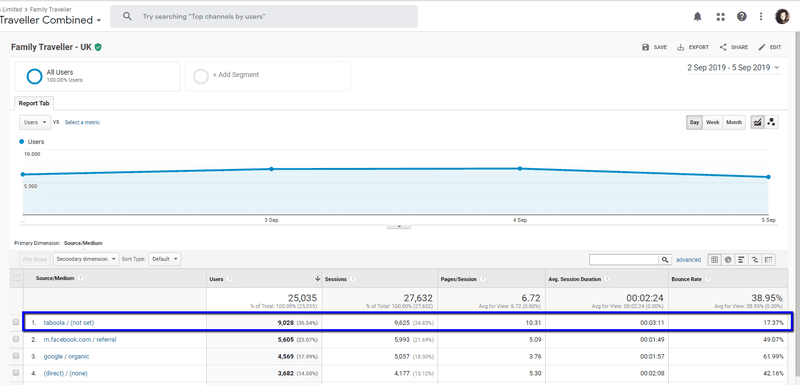Switch the chart to Day granularity
800x385 pixels.
tap(694, 122)
